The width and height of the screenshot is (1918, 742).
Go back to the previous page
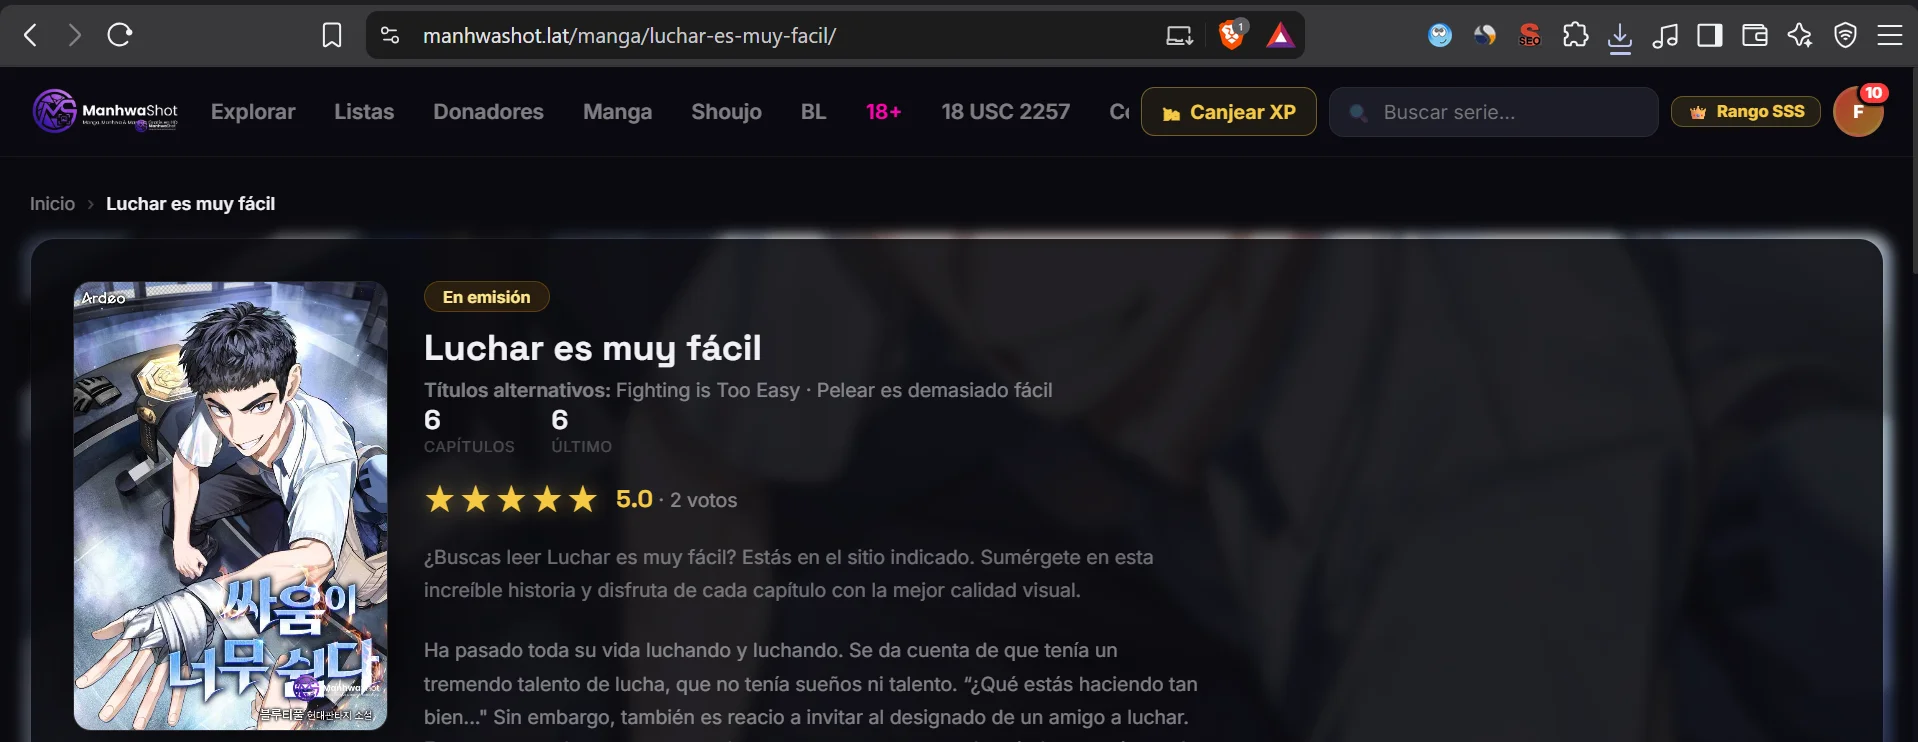pyautogui.click(x=31, y=36)
